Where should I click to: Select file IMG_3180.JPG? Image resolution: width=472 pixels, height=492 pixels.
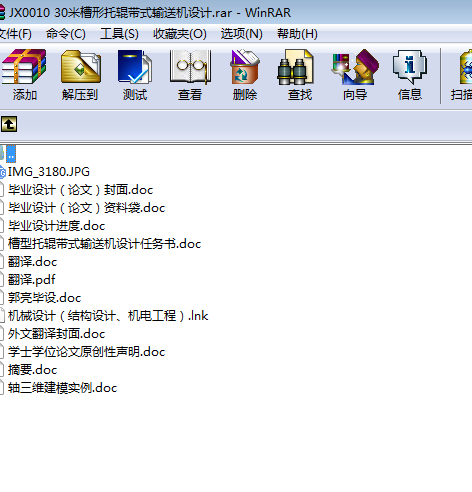tap(49, 172)
